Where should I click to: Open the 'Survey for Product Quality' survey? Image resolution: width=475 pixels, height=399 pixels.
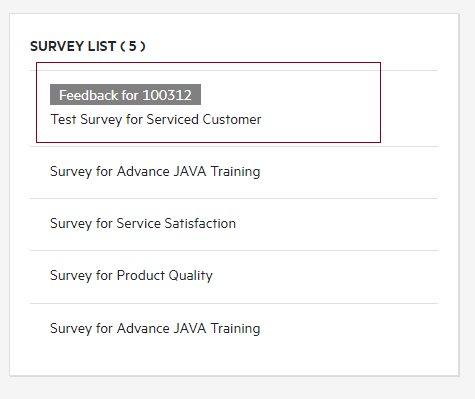point(131,276)
